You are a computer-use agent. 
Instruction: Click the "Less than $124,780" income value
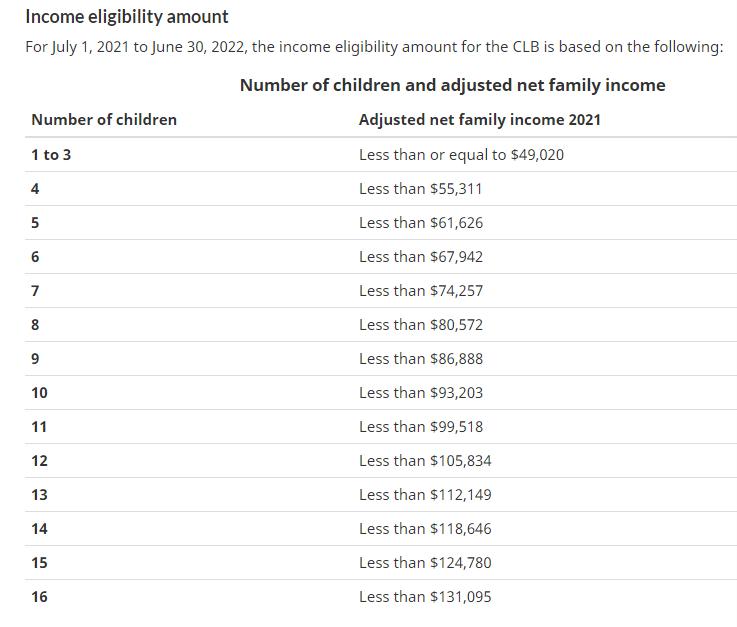pyautogui.click(x=425, y=563)
